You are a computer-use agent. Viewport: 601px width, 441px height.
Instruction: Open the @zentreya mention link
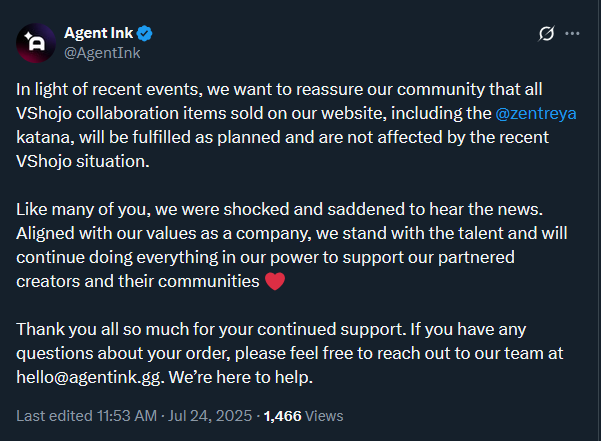(x=536, y=113)
